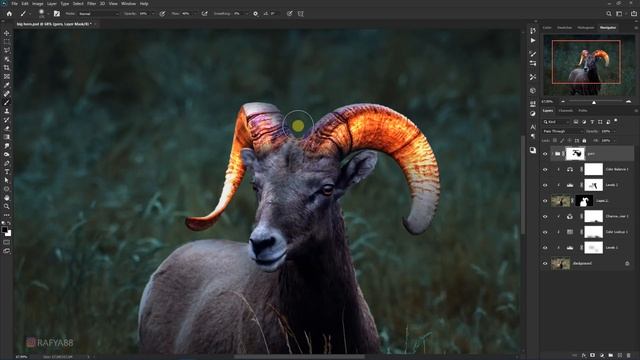The height and width of the screenshot is (360, 640).
Task: Open the Filter menu
Action: tap(91, 4)
